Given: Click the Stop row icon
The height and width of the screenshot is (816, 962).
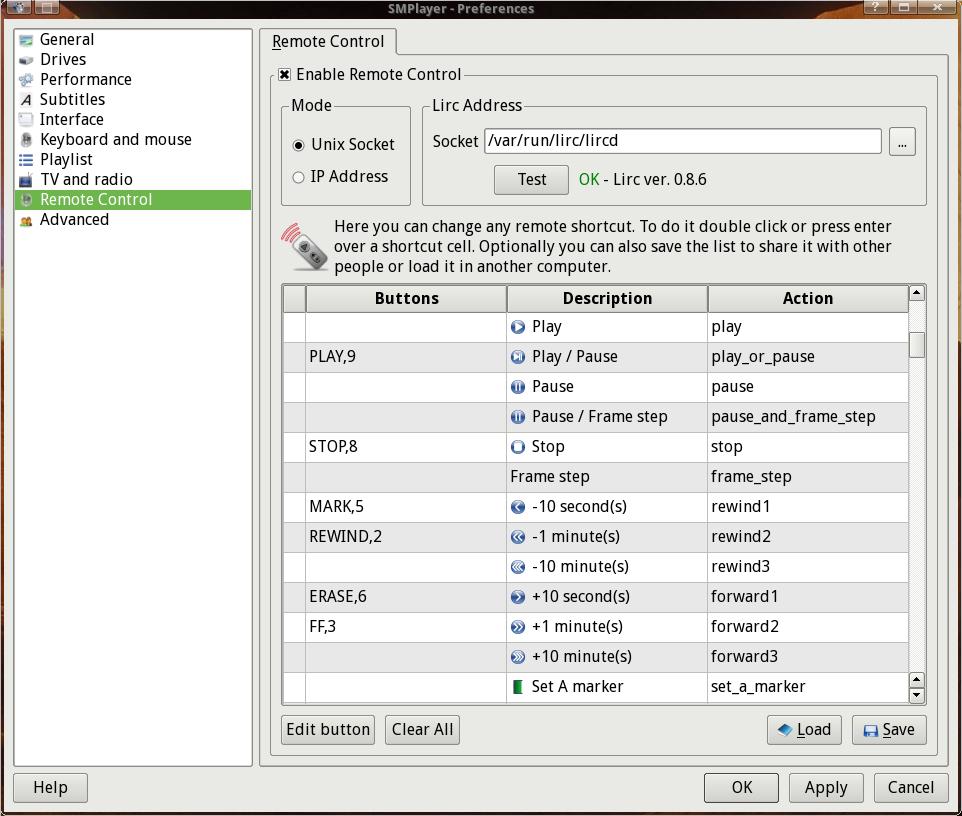Looking at the screenshot, I should tap(518, 447).
